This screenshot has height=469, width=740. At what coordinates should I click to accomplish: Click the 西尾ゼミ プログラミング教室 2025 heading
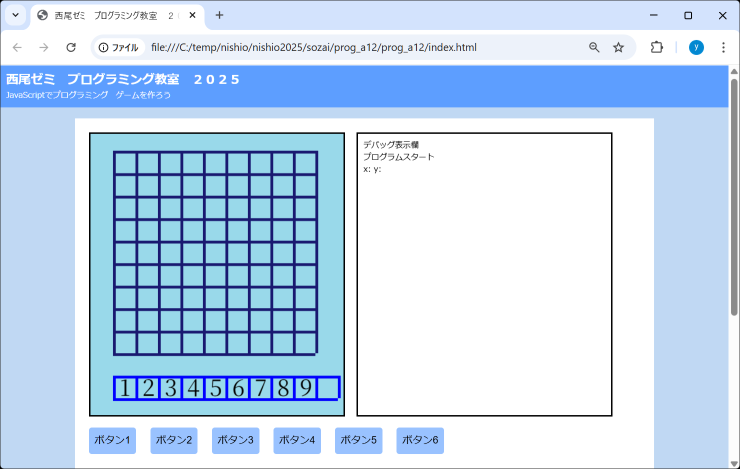coord(123,79)
